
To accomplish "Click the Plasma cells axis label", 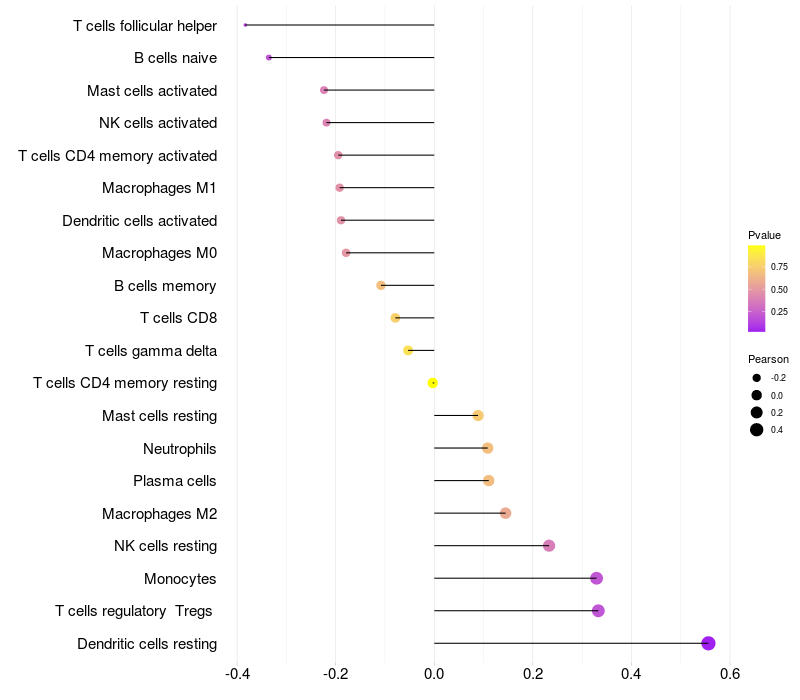I will point(175,481).
